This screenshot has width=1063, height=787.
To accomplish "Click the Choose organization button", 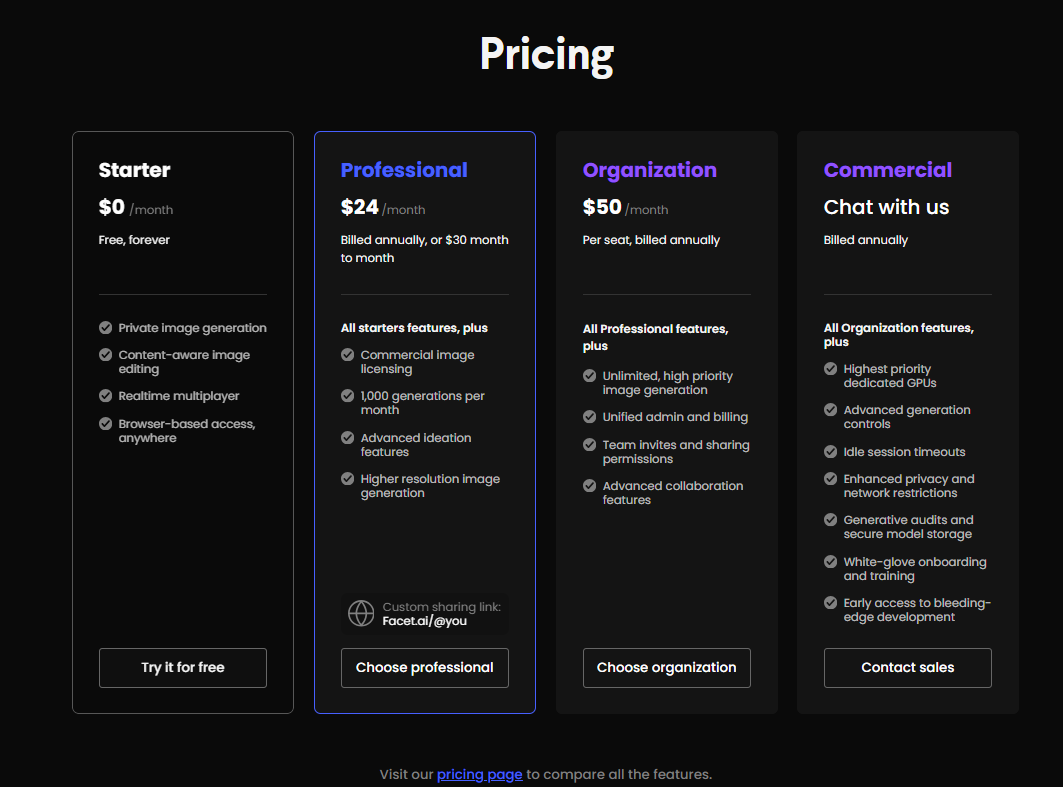I will (x=667, y=668).
